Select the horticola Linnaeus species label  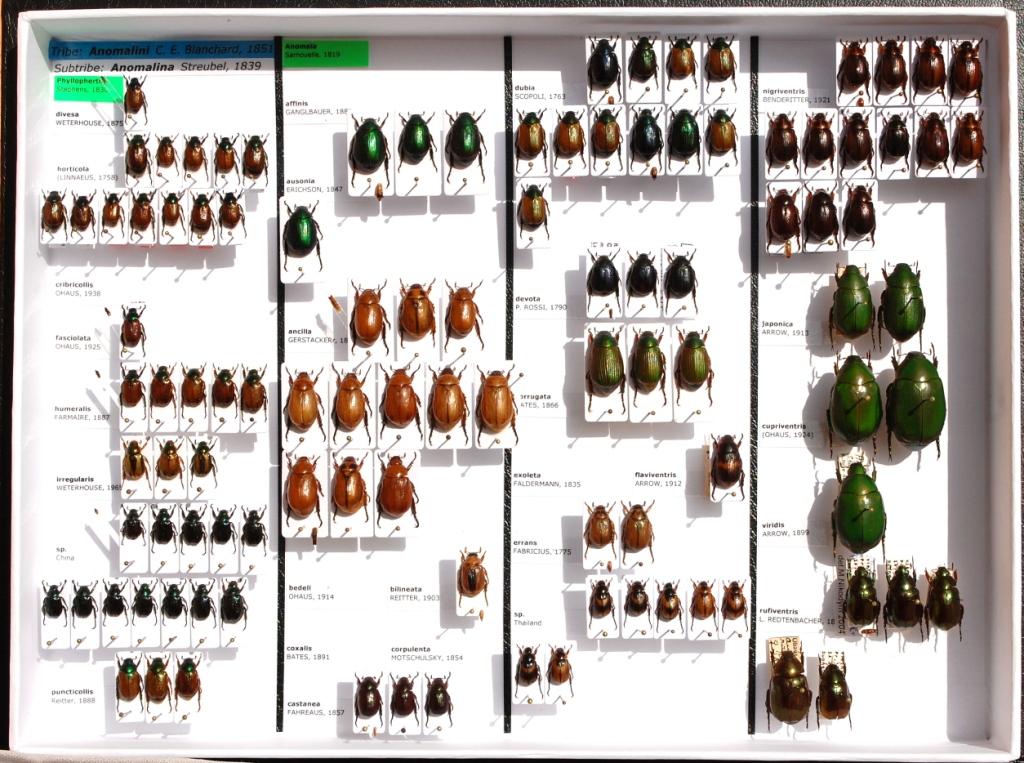87,173
